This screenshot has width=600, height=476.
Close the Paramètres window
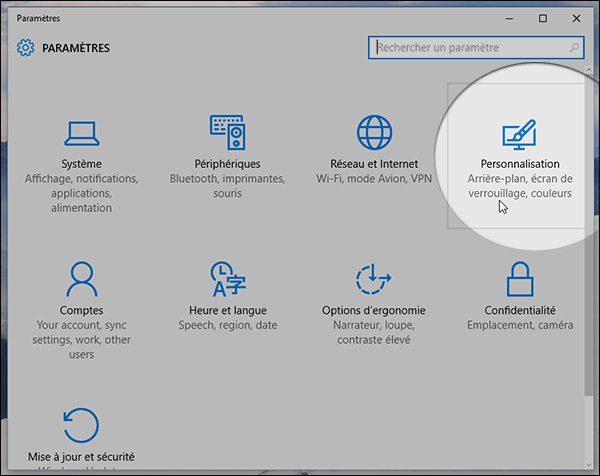[x=576, y=18]
